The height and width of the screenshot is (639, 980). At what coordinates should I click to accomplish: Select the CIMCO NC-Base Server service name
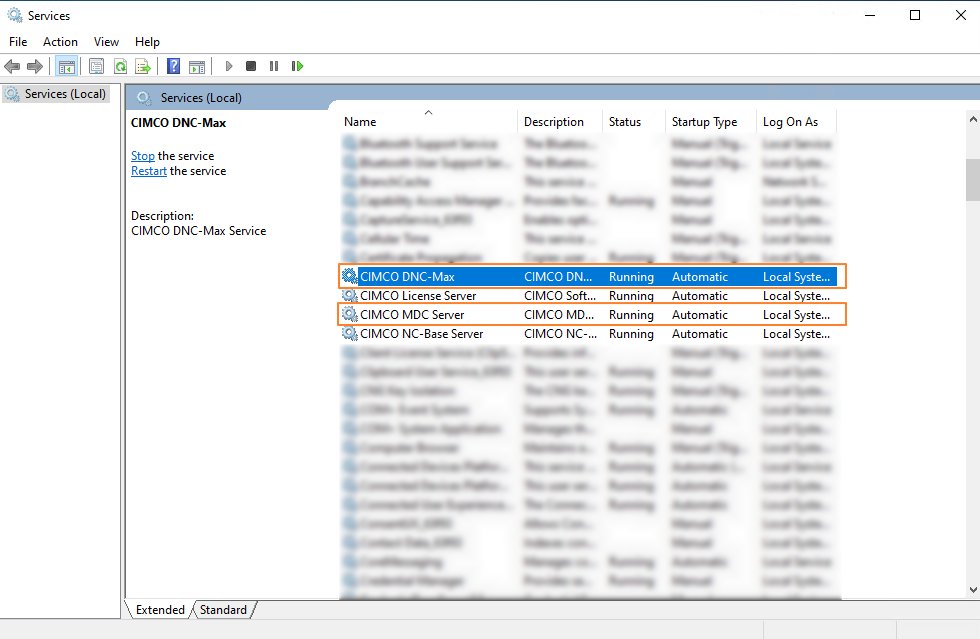point(421,334)
